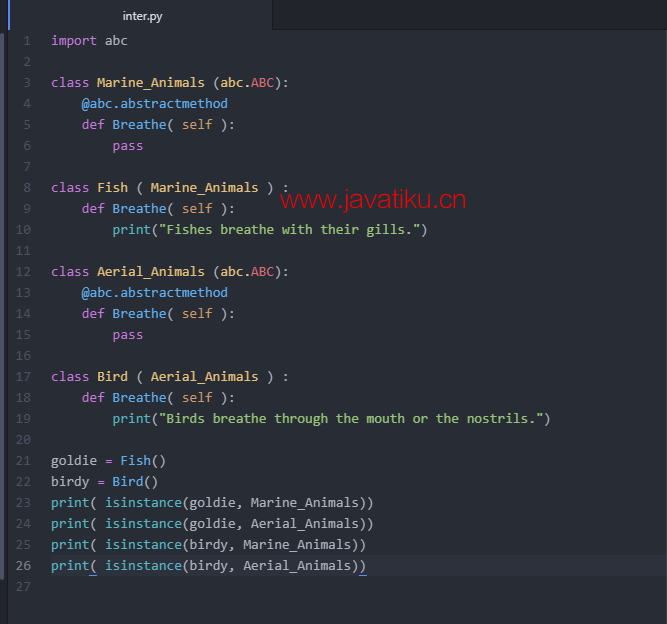Click 'pass' on line 6
The width and height of the screenshot is (667, 624).
coord(128,146)
